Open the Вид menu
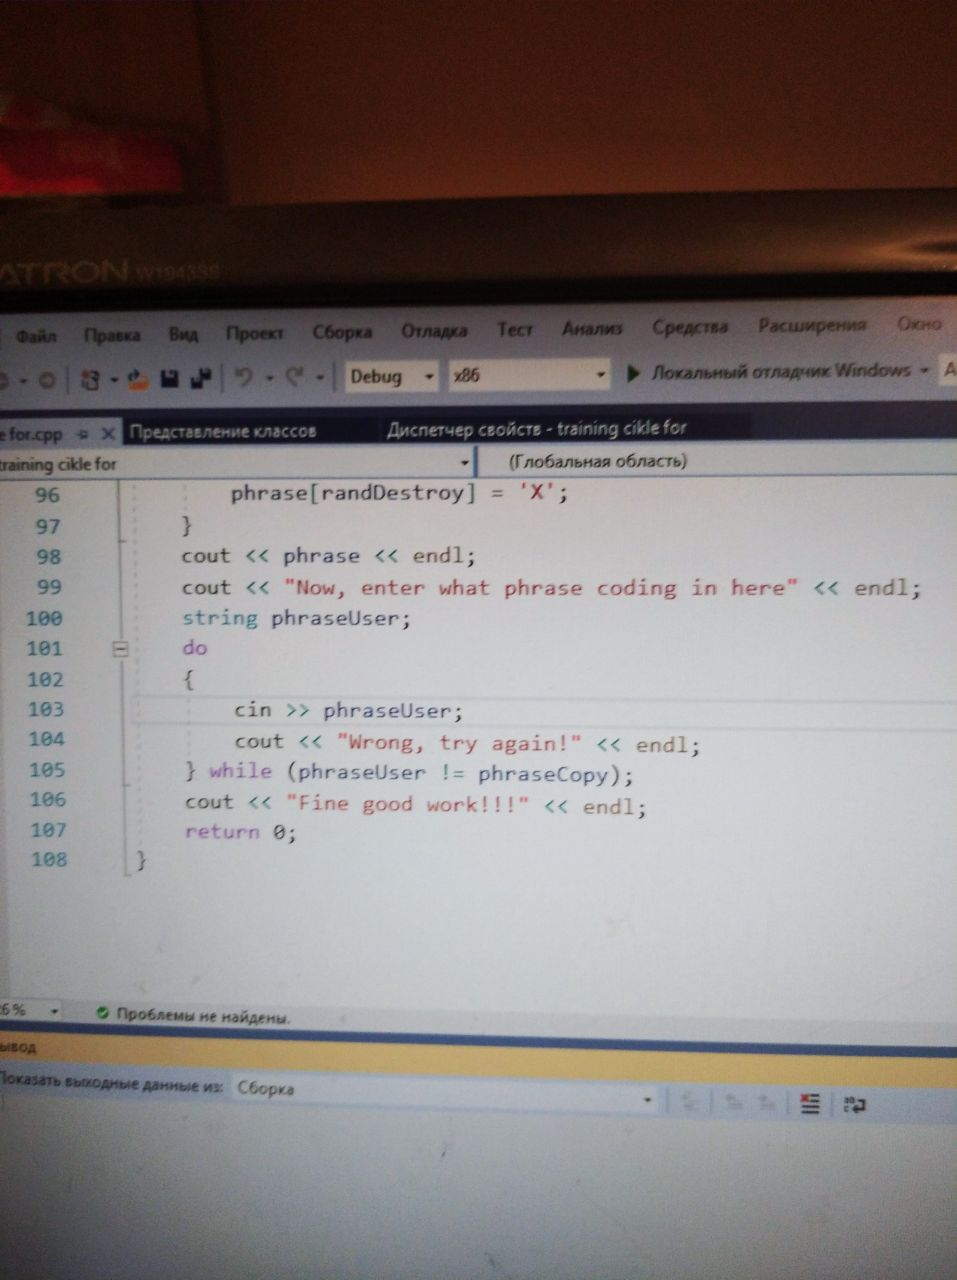Image resolution: width=957 pixels, height=1280 pixels. pos(183,334)
